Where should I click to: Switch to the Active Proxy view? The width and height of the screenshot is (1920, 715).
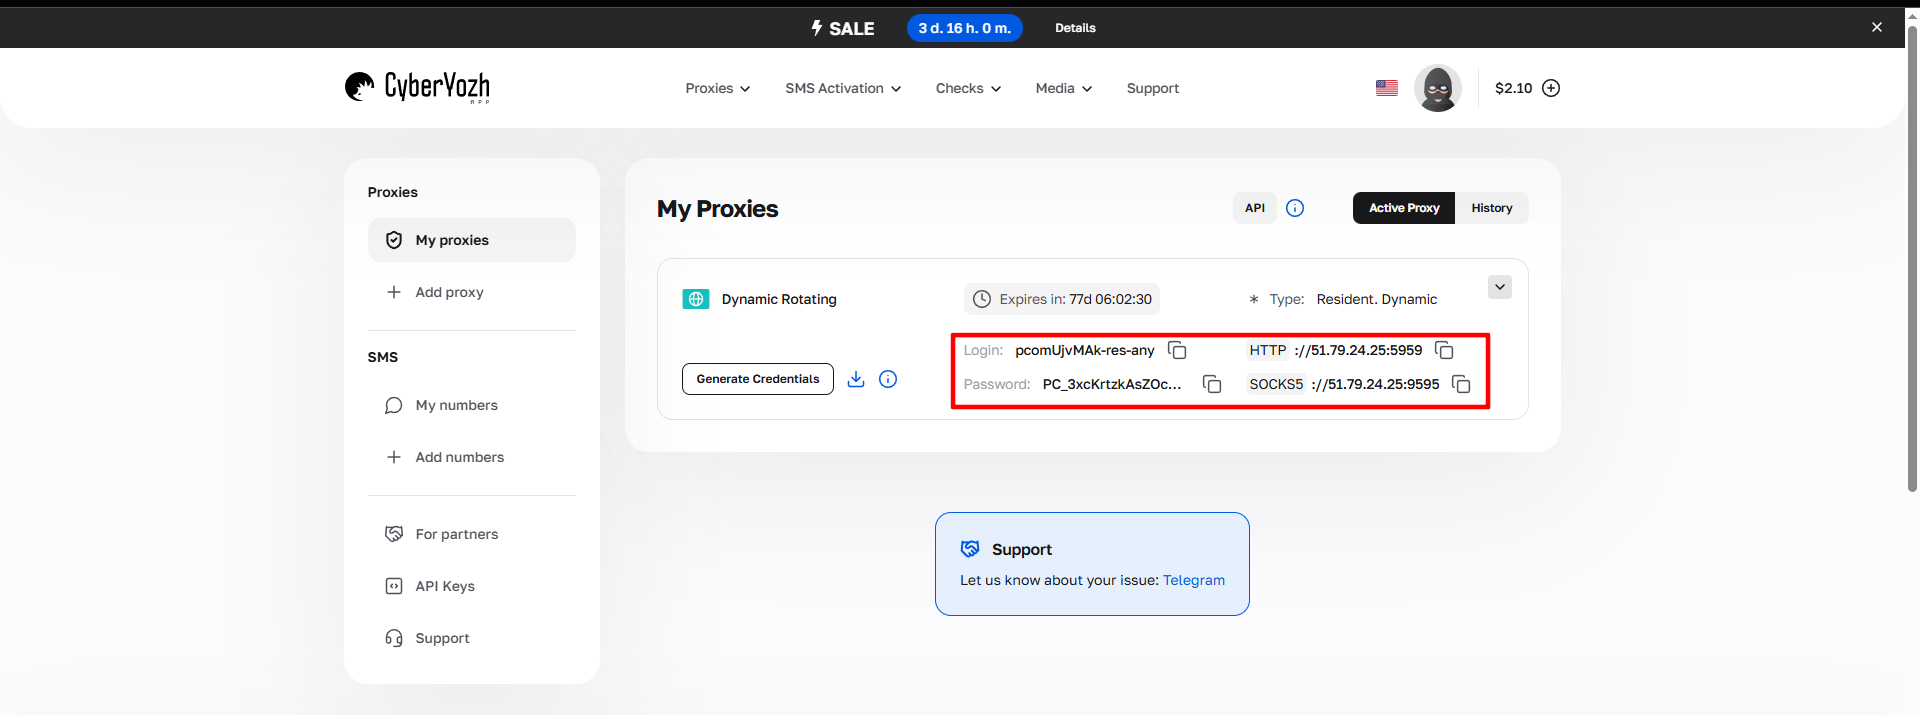click(x=1403, y=208)
